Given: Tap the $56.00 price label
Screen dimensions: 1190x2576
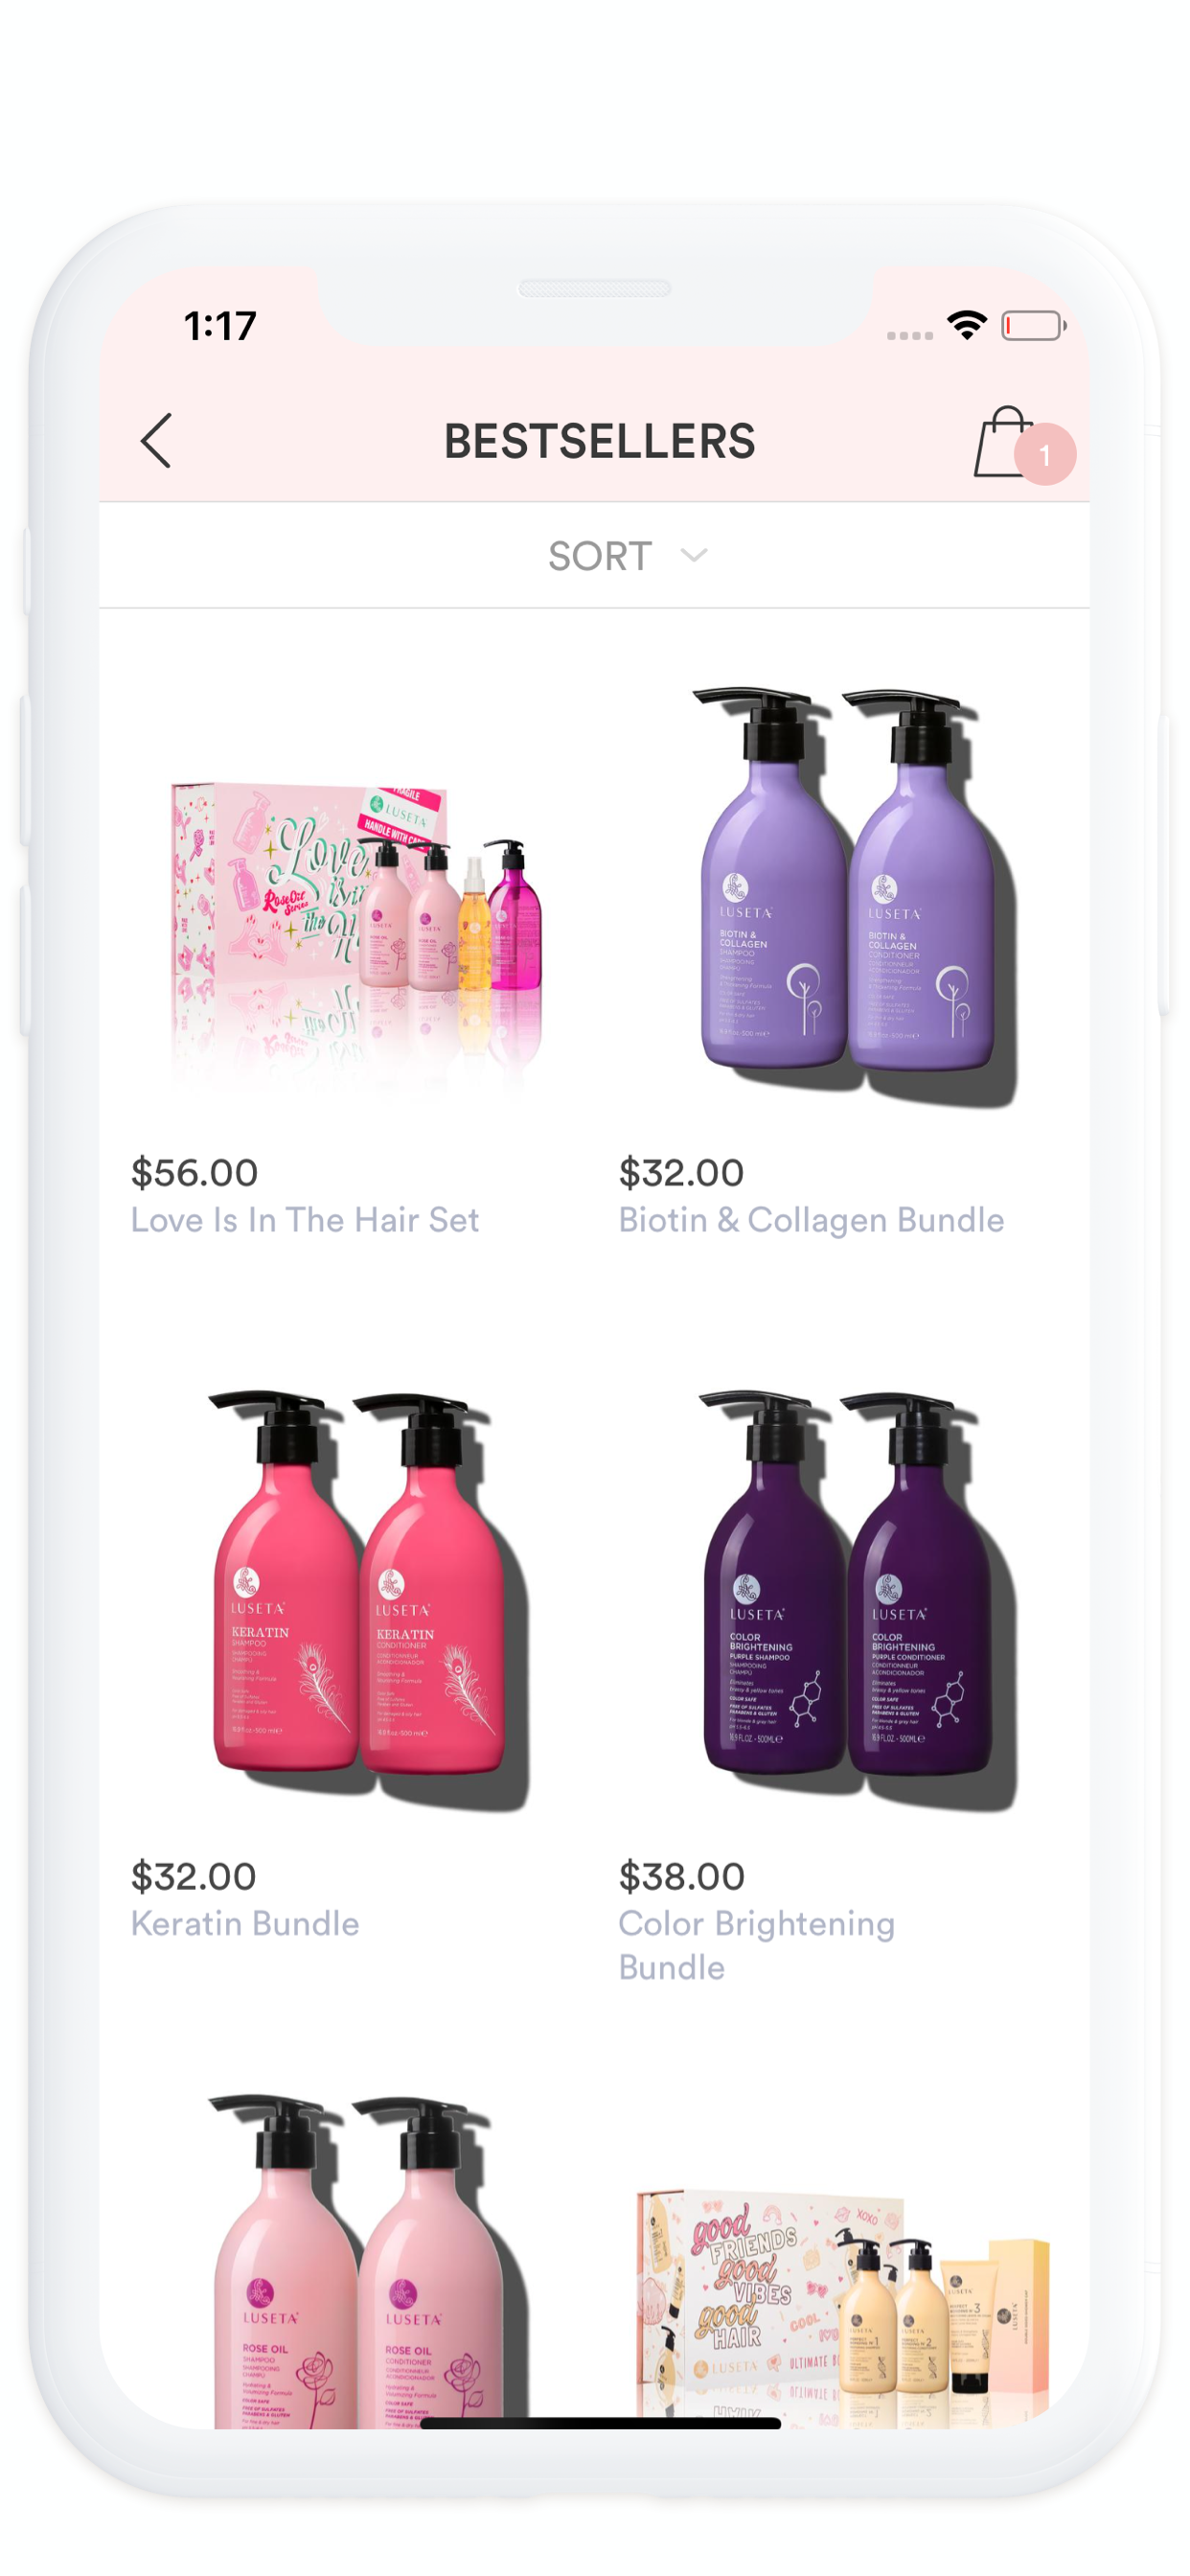Looking at the screenshot, I should [x=195, y=1173].
